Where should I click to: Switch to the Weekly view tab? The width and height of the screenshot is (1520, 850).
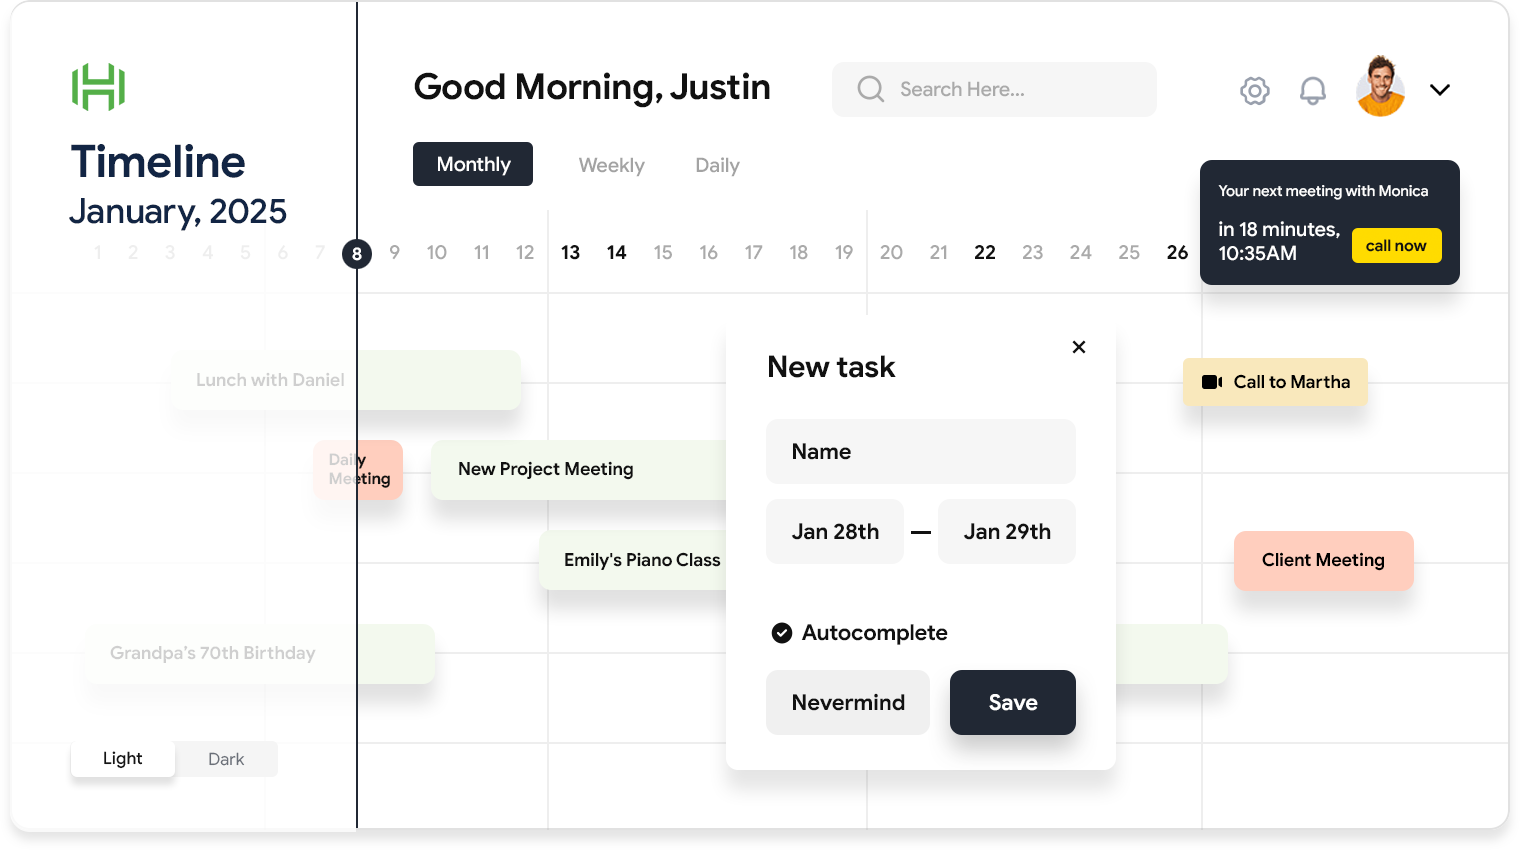coord(611,165)
